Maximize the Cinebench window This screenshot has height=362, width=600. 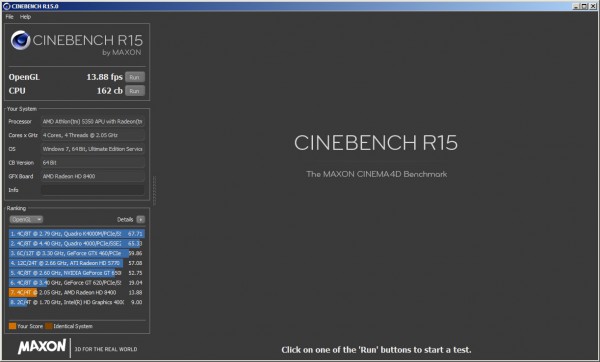(584, 6)
